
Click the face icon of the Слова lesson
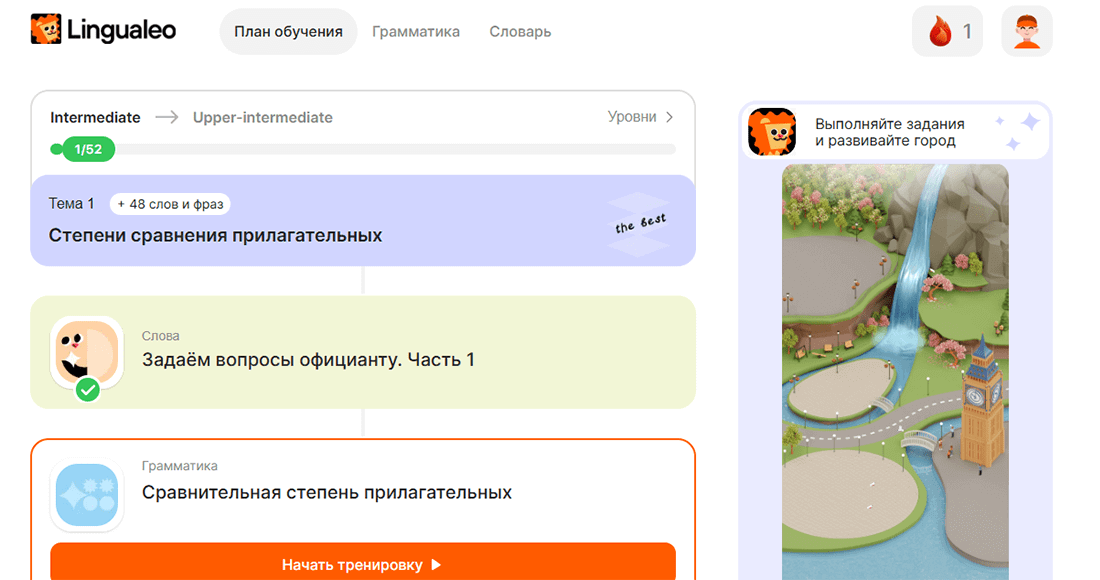tap(87, 352)
